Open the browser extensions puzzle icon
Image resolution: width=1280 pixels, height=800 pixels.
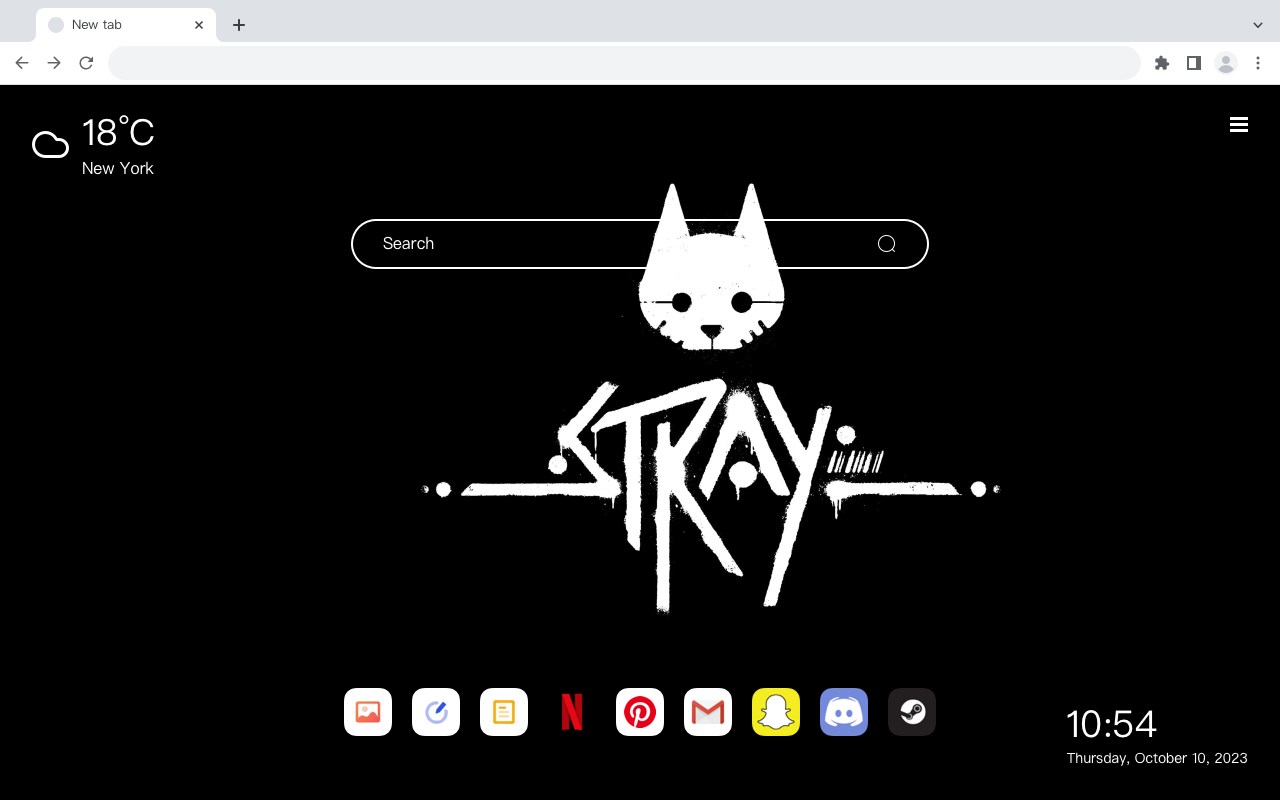pos(1162,63)
